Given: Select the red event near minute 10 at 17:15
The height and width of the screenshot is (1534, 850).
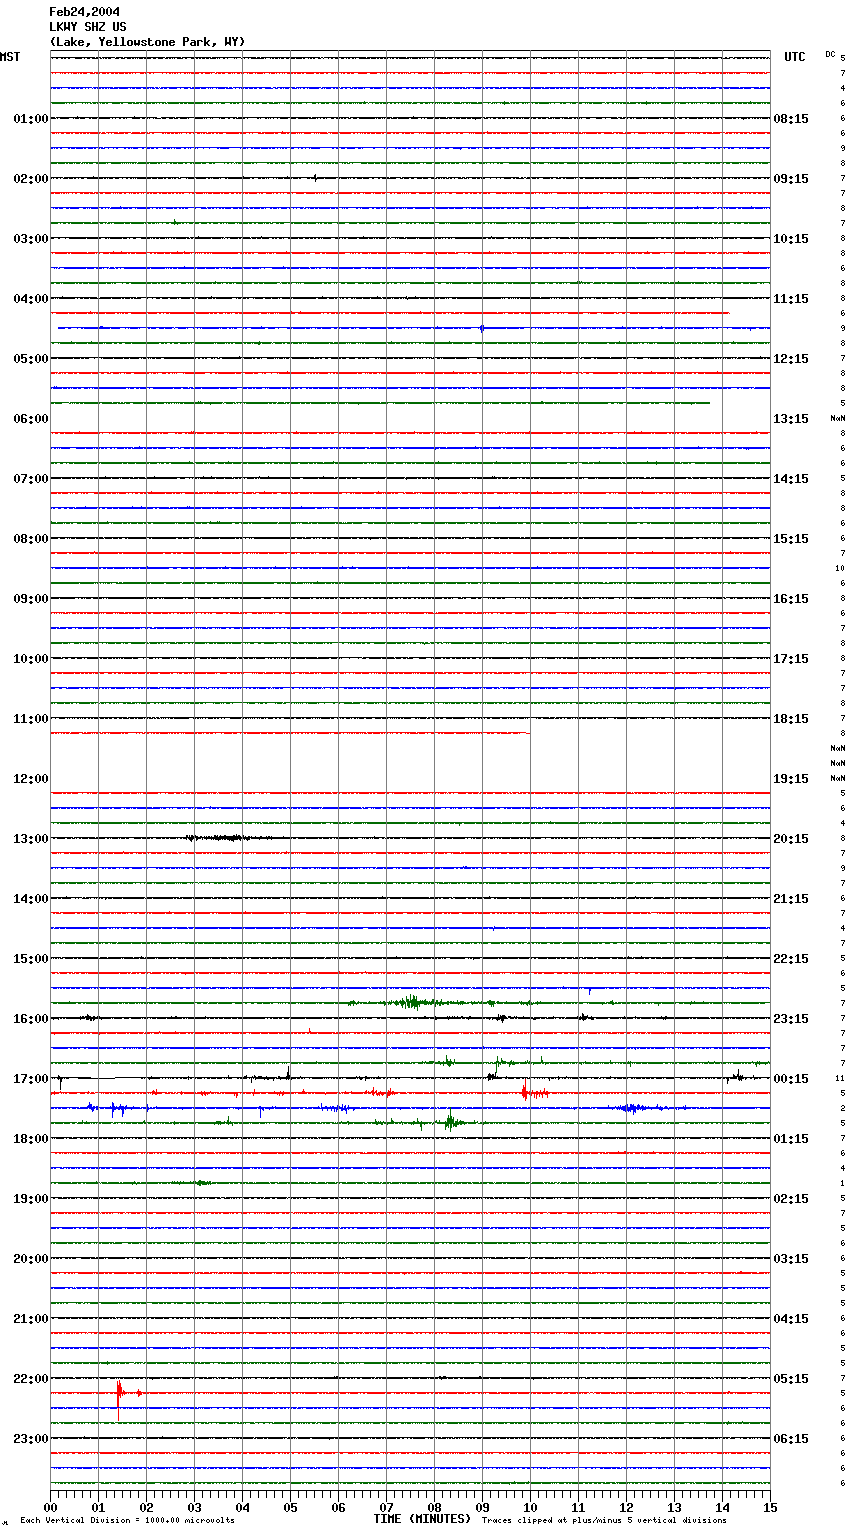Looking at the screenshot, I should (528, 1094).
